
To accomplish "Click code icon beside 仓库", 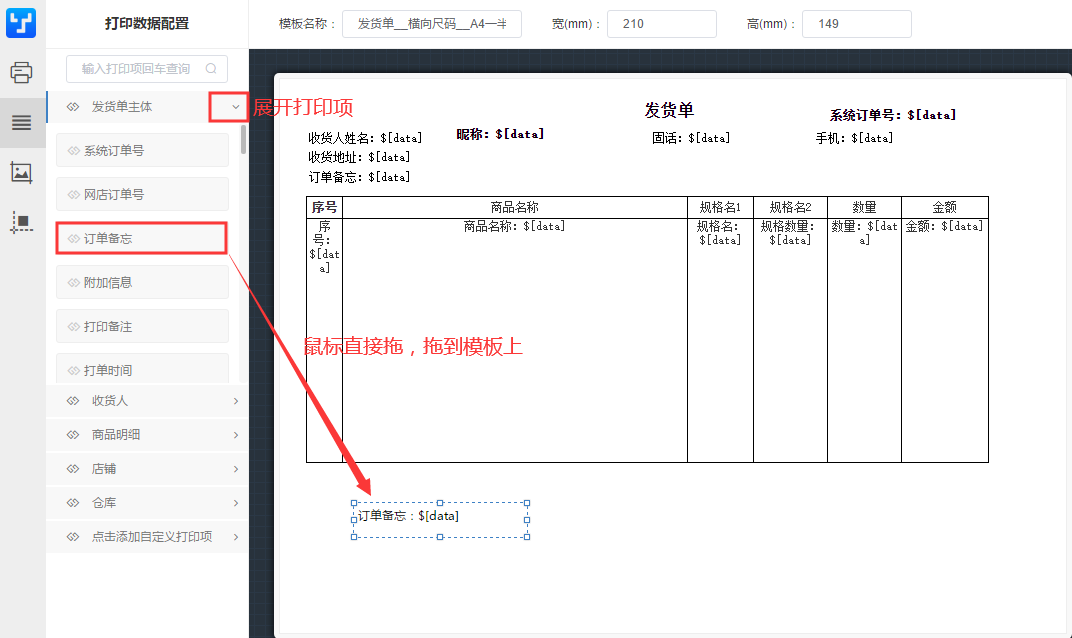I will (73, 503).
